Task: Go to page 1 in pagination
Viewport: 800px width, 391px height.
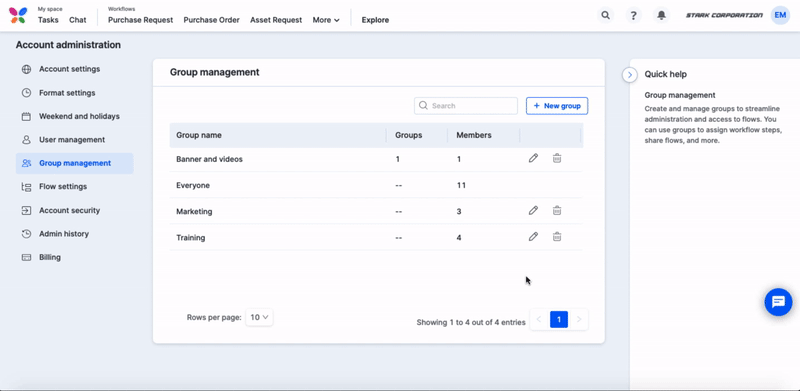Action: (559, 320)
